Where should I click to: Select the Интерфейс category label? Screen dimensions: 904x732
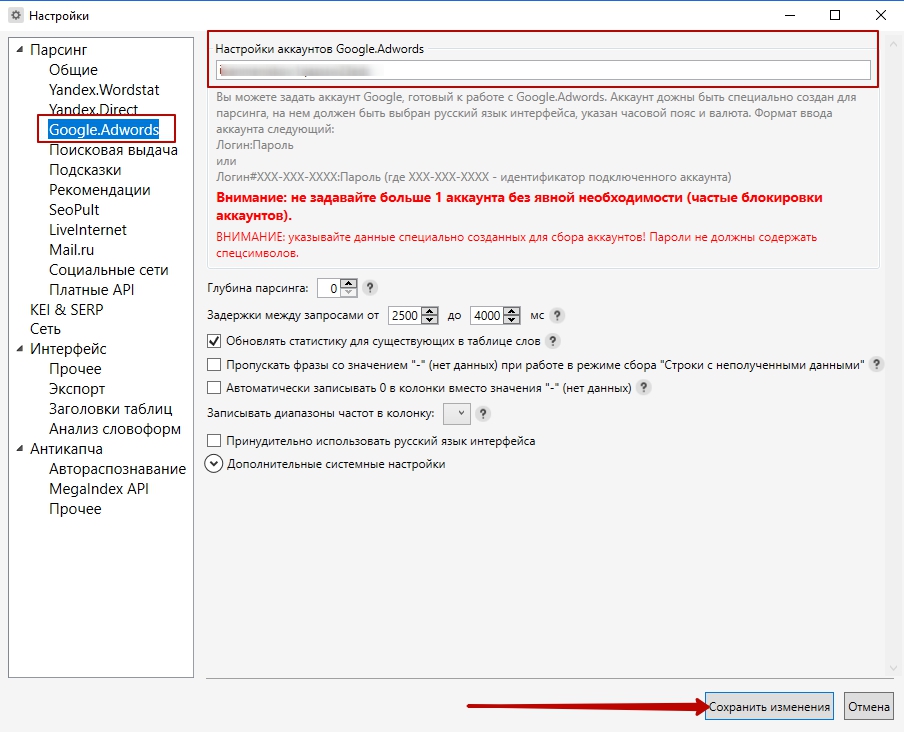tap(69, 349)
